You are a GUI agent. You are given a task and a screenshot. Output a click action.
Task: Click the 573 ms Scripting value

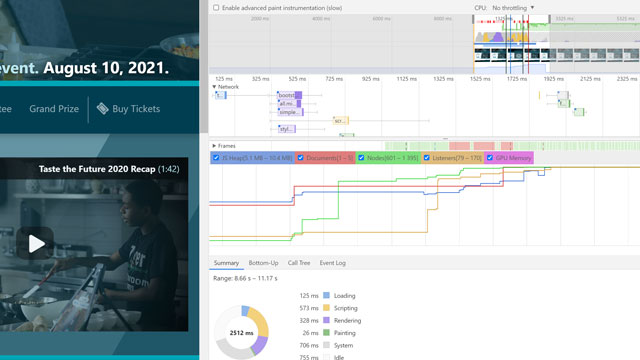(309, 308)
